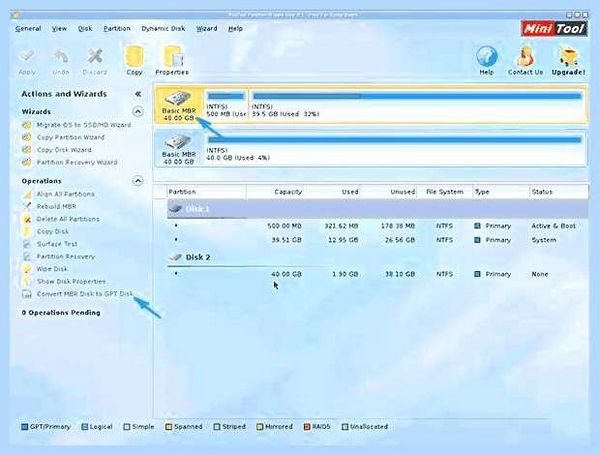Click the Surface Test icon
The width and height of the screenshot is (600, 455).
27,244
